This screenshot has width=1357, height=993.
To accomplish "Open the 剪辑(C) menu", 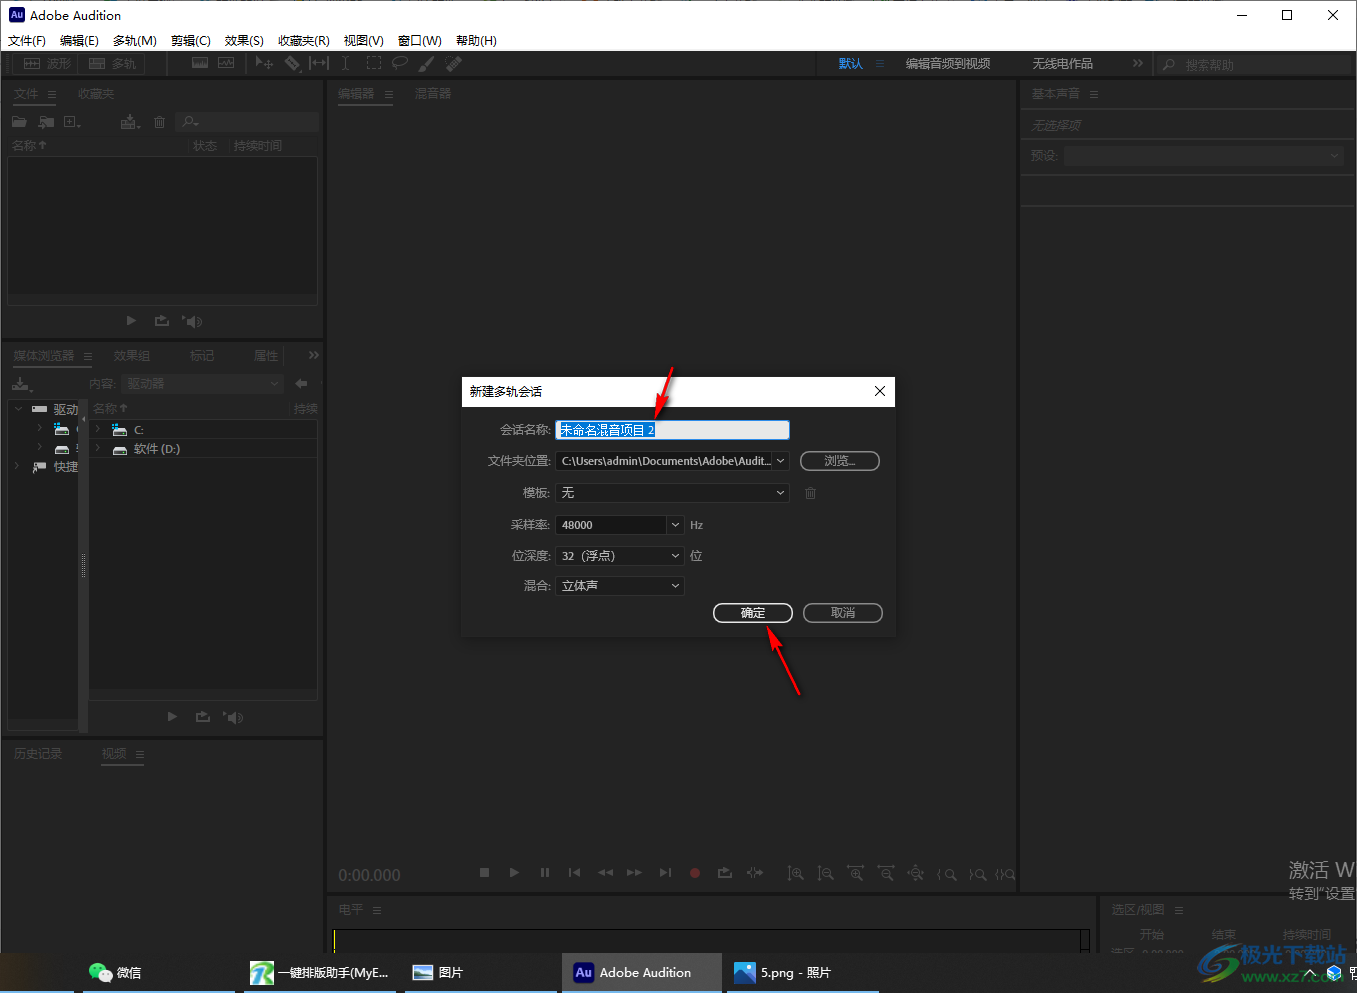I will (x=190, y=41).
